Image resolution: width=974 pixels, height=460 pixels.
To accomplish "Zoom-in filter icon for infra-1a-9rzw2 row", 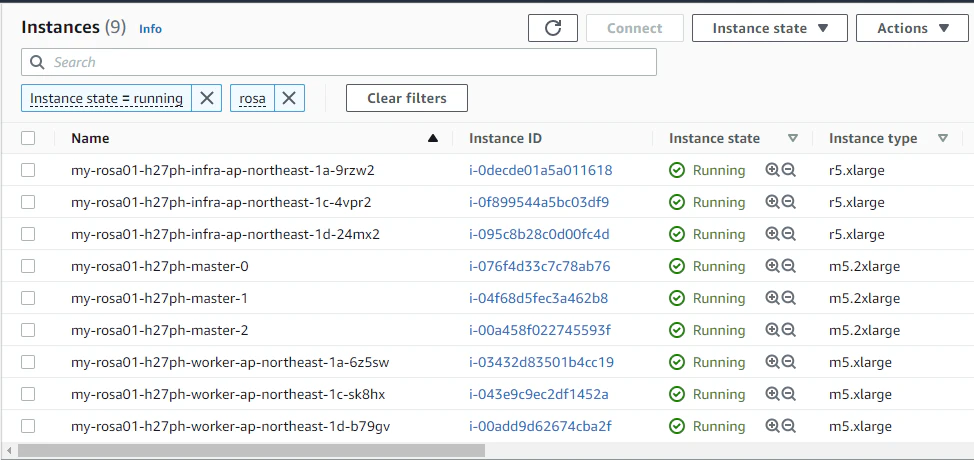I will click(772, 170).
